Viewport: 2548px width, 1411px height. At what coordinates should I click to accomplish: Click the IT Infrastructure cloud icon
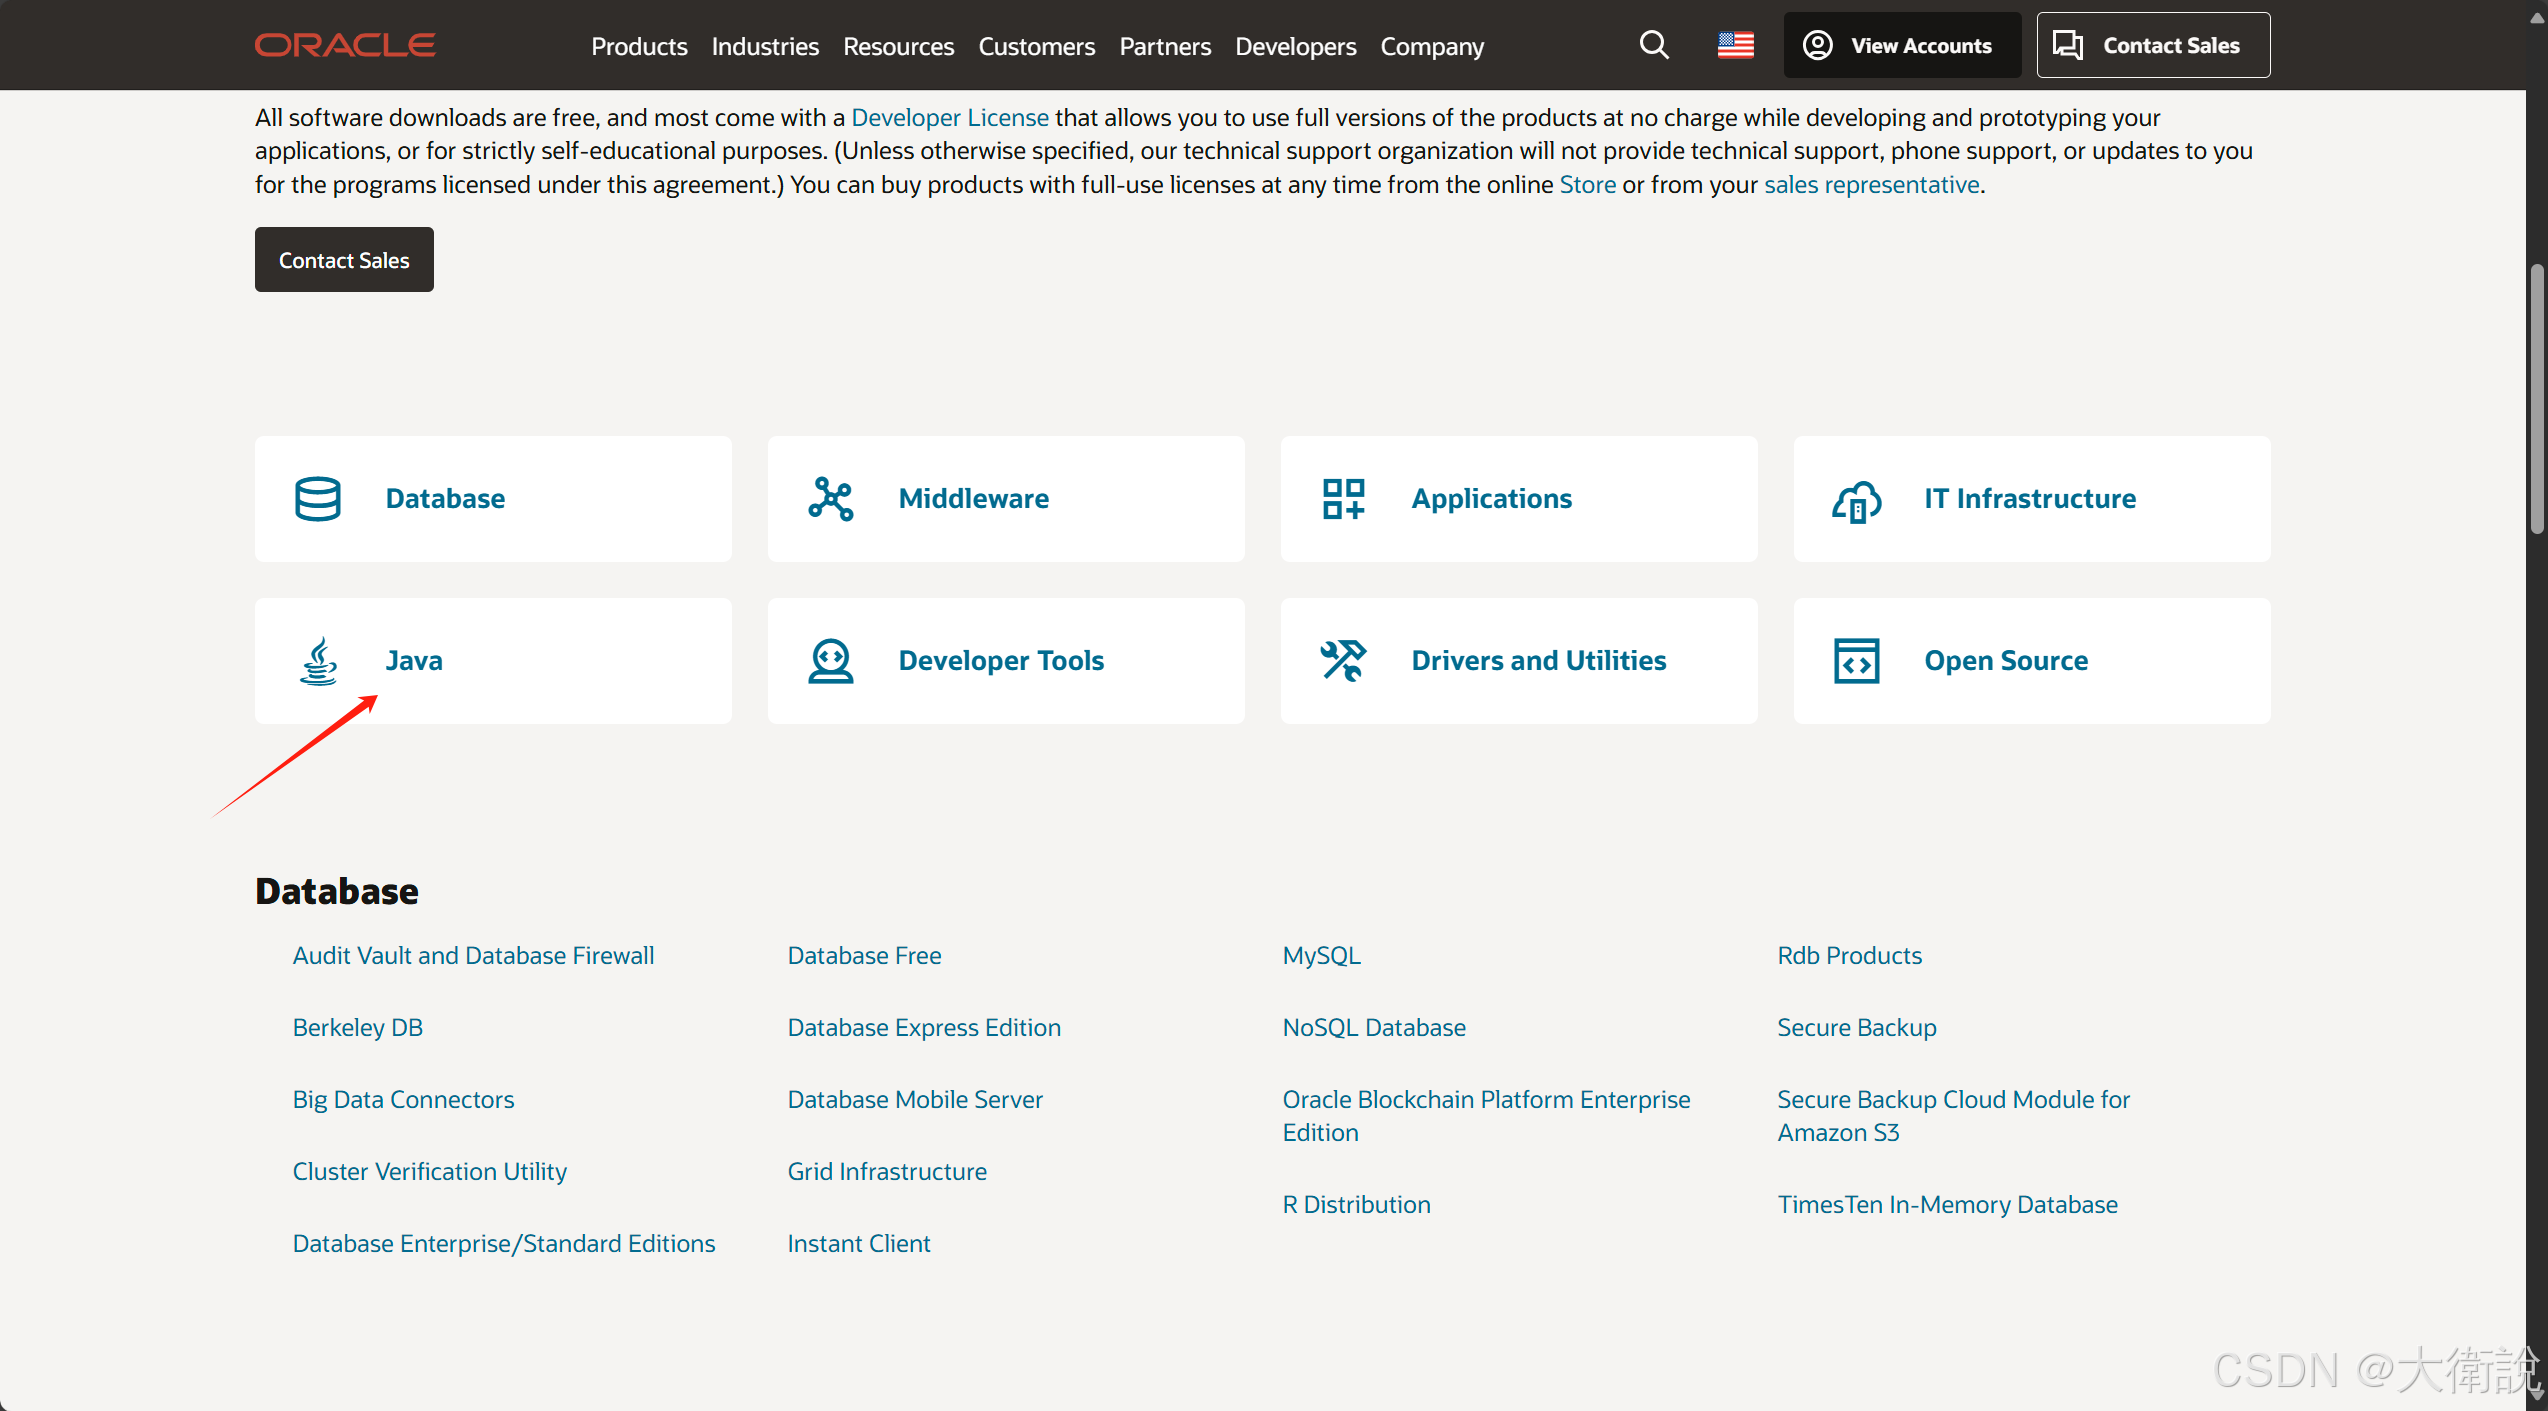(x=1856, y=500)
